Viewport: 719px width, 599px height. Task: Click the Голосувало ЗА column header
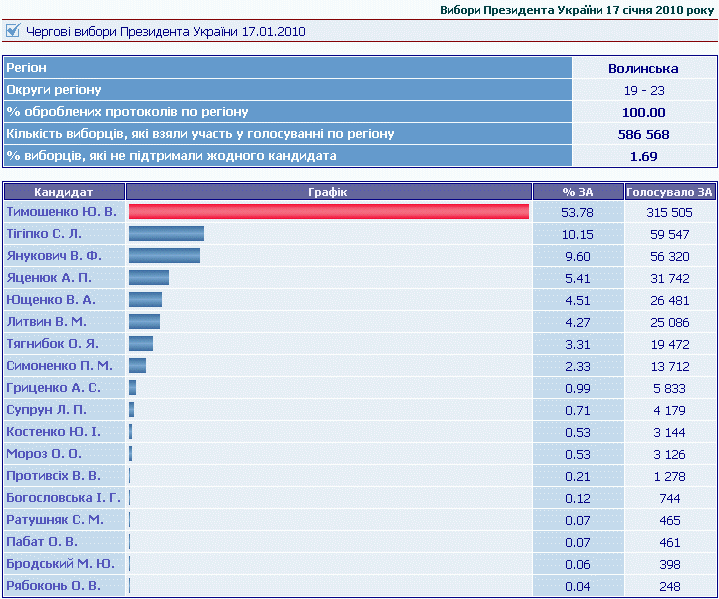tap(670, 191)
